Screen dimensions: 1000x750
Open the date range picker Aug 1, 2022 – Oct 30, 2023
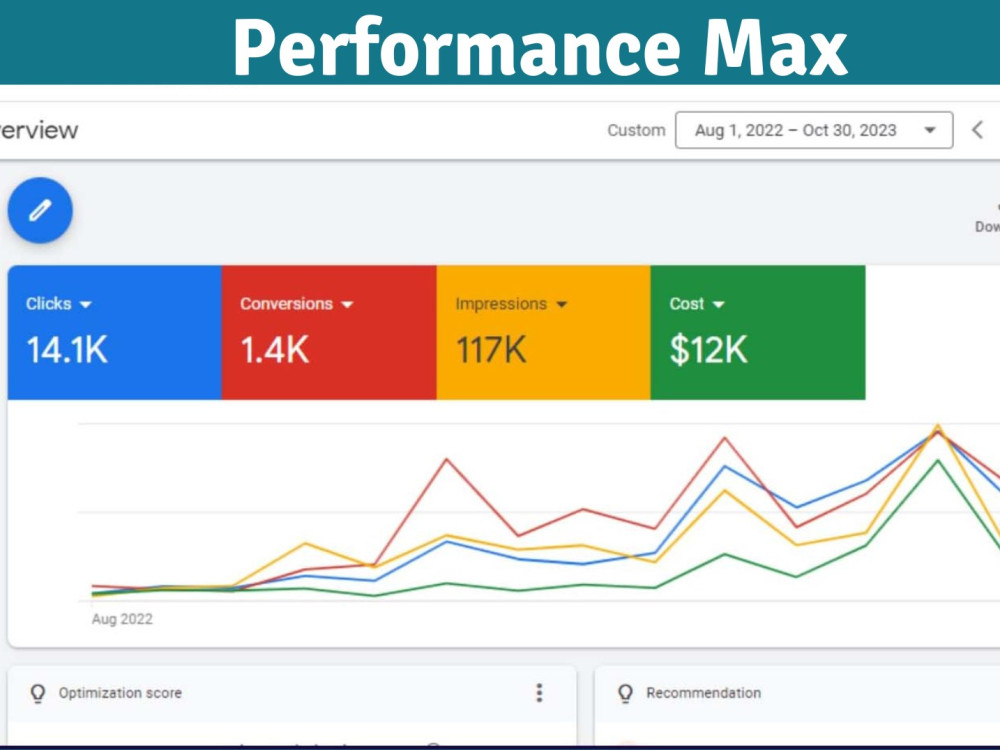(x=814, y=130)
